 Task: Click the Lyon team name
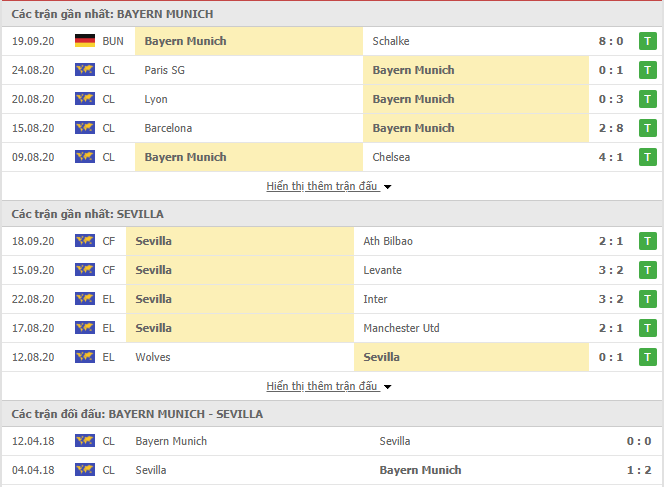[155, 99]
